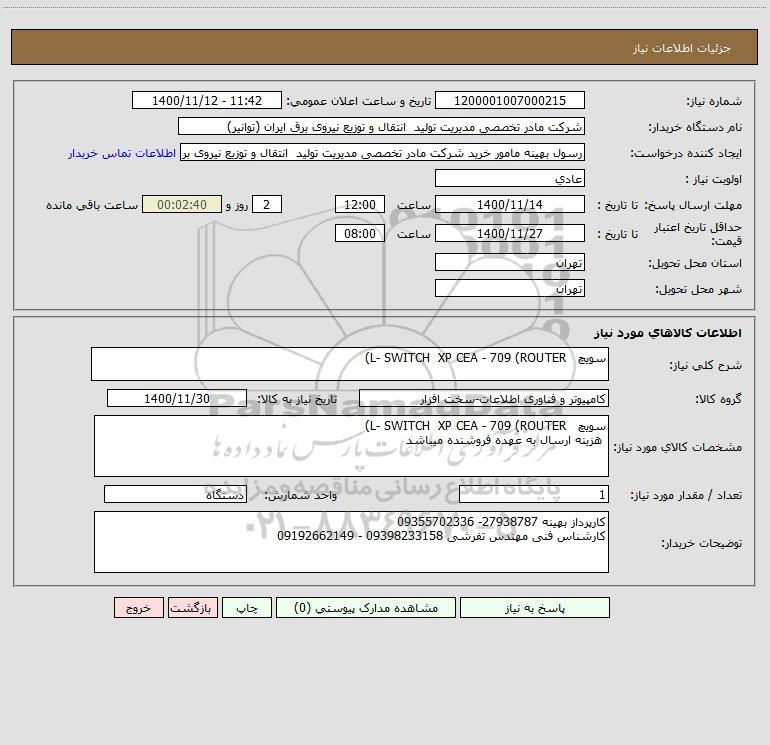This screenshot has height=745, width=770.
Task: Click the response deadline date 1400/11/14
Action: coord(510,204)
